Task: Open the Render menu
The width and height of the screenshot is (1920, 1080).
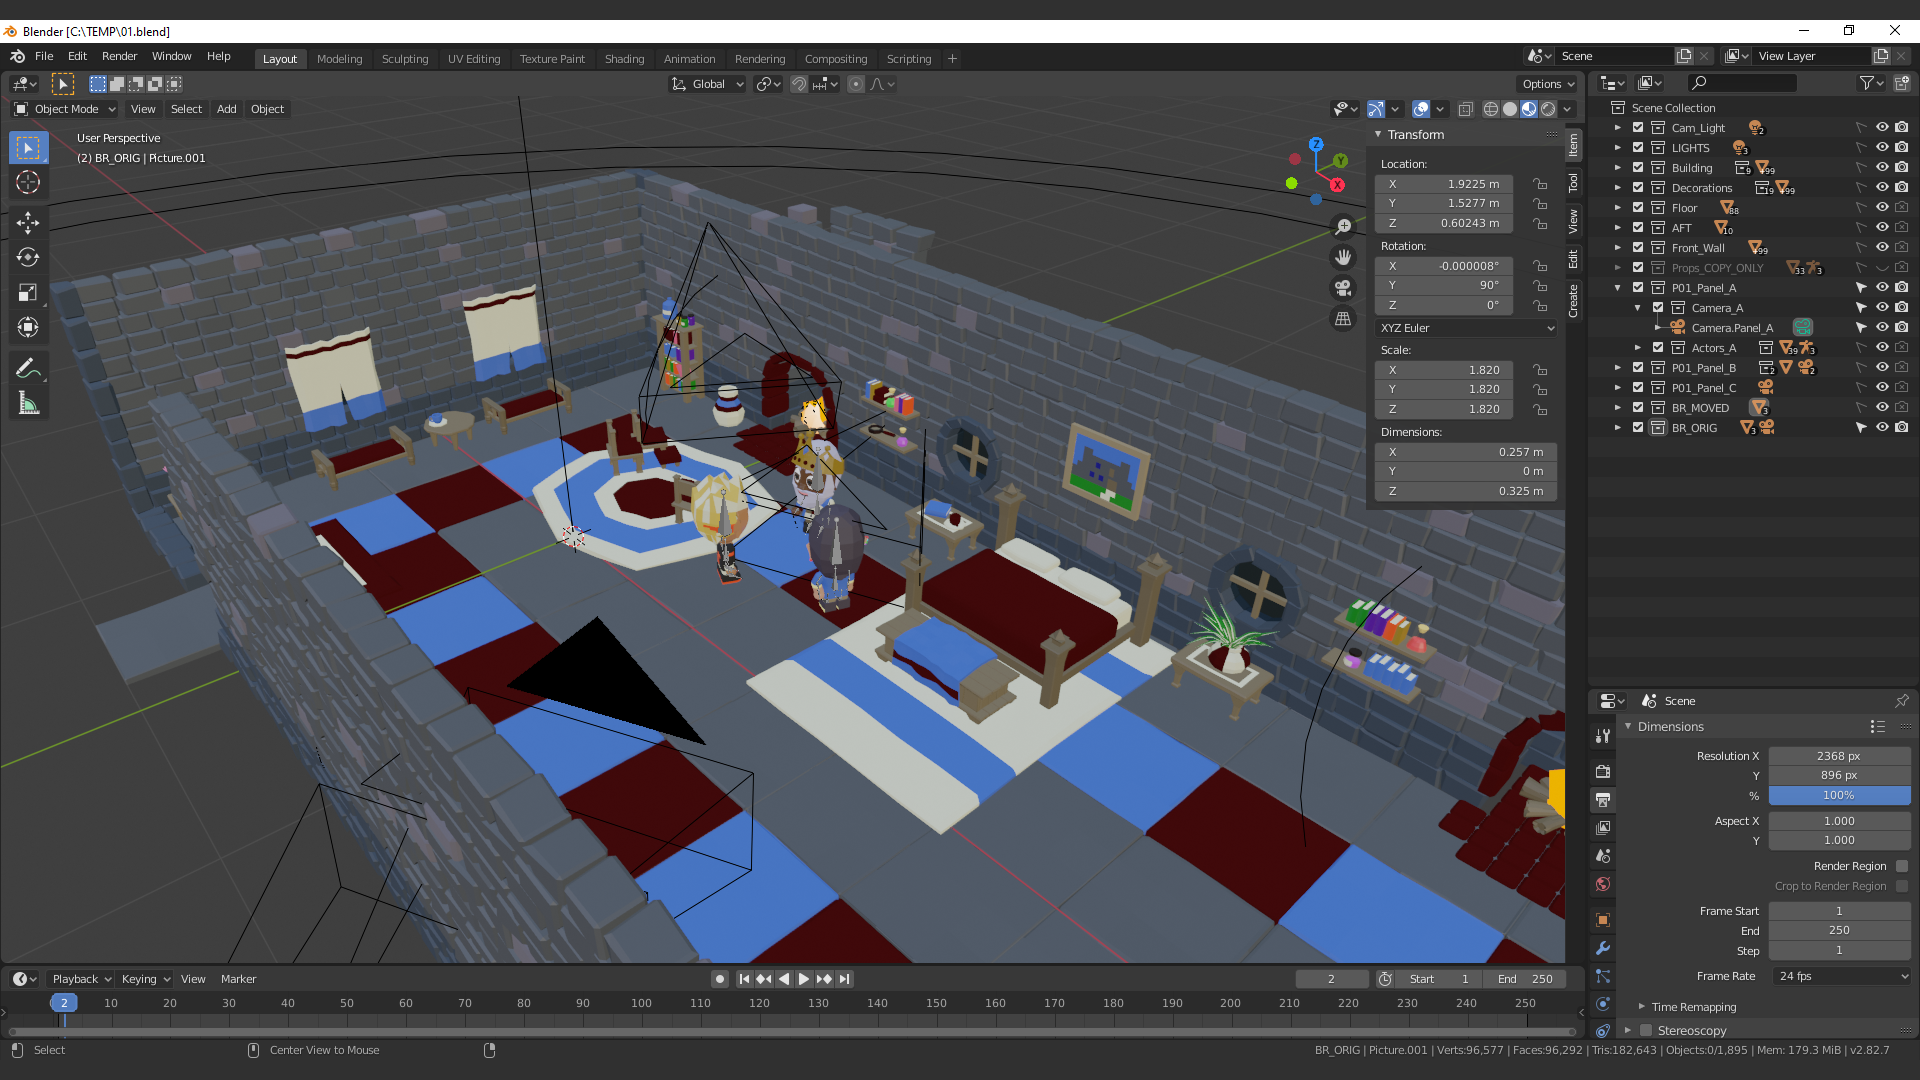Action: point(119,56)
